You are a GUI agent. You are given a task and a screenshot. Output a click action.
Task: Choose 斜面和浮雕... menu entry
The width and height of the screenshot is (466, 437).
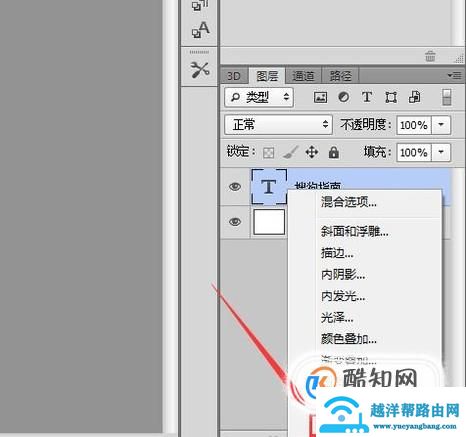pyautogui.click(x=355, y=231)
